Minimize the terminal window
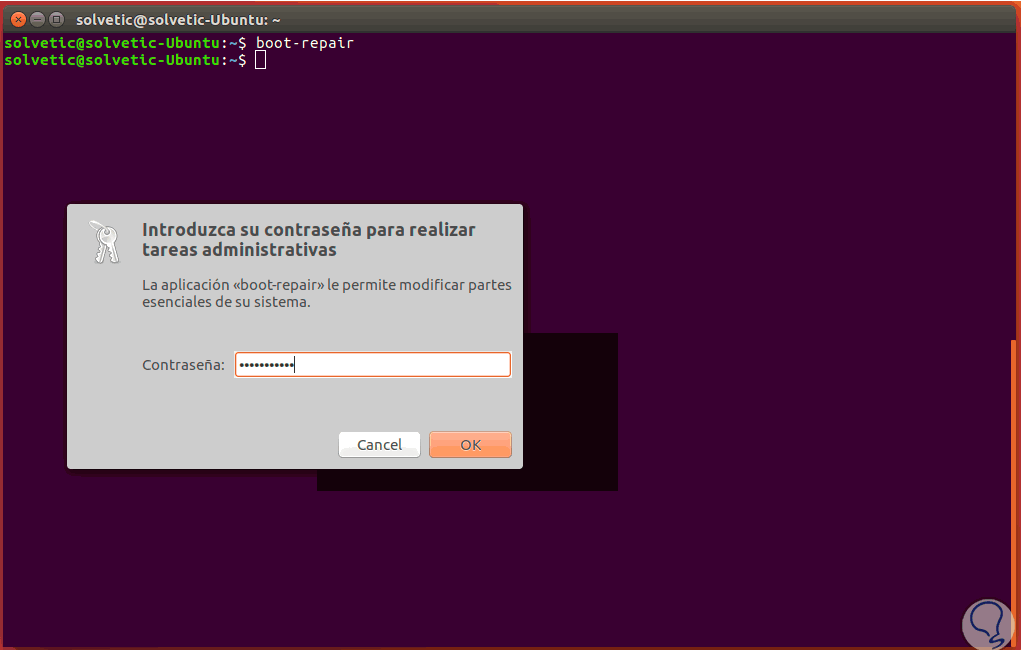Viewport: 1021px width, 650px height. (x=37, y=20)
